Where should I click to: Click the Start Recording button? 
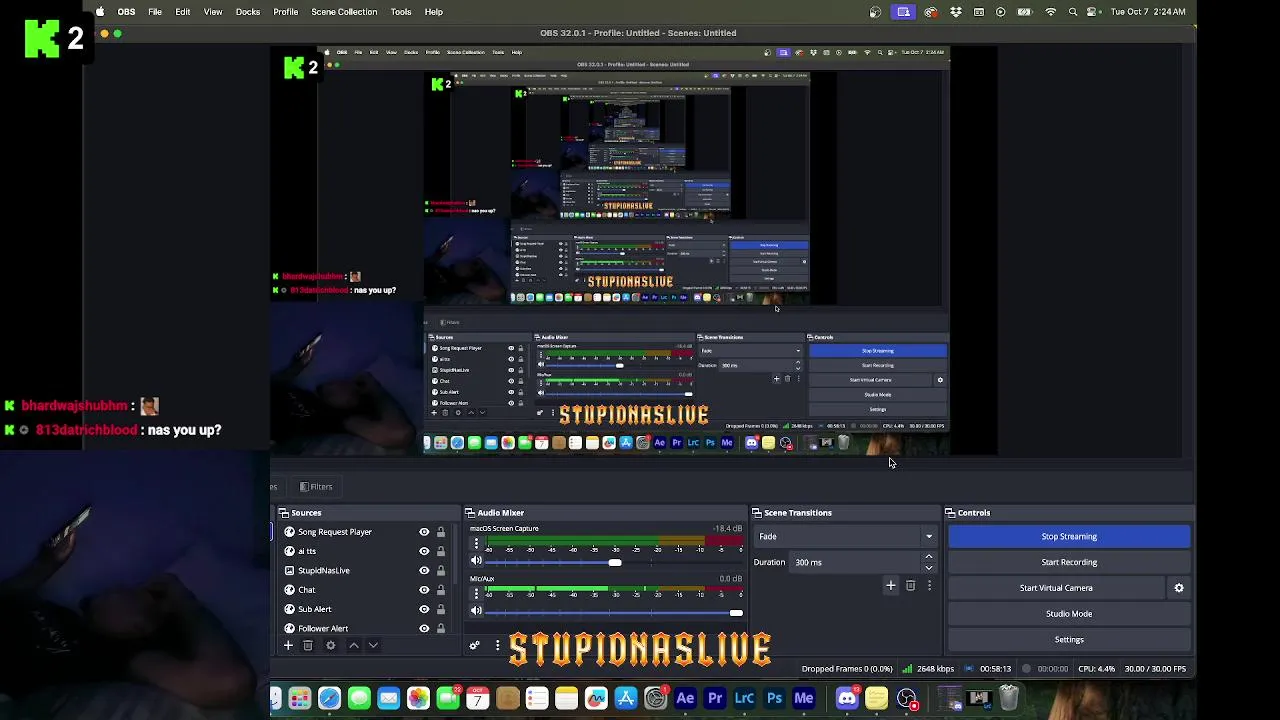pos(1069,562)
